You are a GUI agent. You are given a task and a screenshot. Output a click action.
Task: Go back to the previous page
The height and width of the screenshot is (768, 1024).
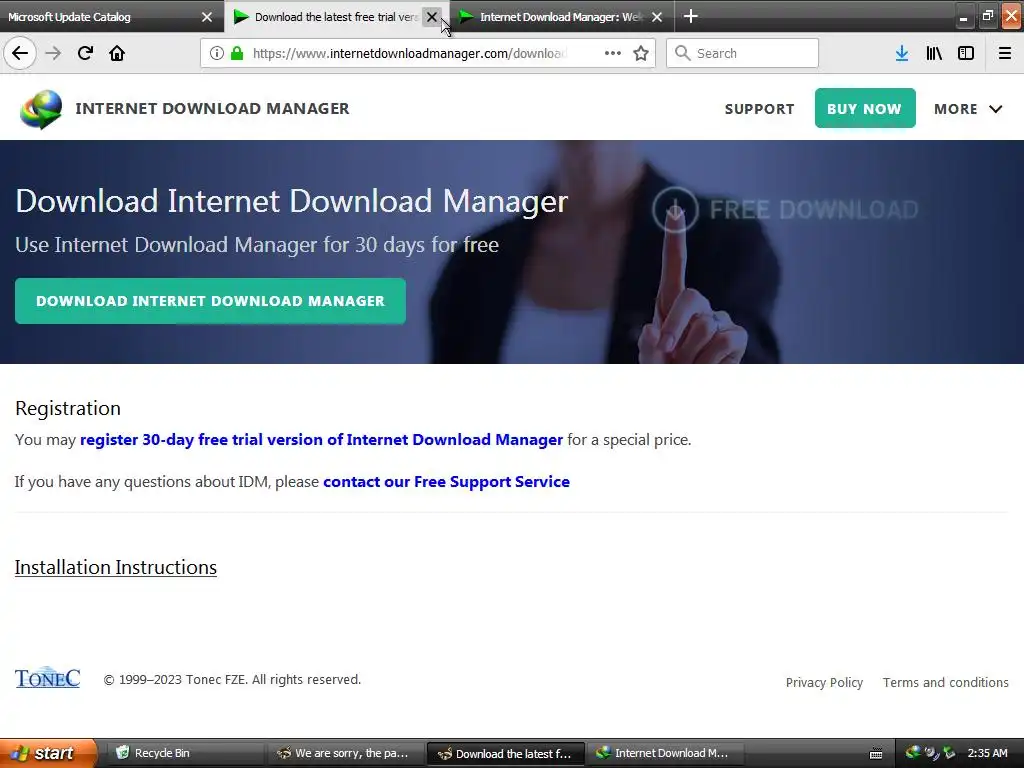point(20,54)
